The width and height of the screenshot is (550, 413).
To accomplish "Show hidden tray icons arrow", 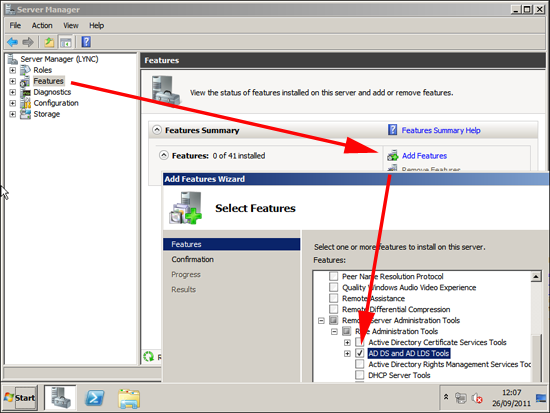I will [x=446, y=397].
